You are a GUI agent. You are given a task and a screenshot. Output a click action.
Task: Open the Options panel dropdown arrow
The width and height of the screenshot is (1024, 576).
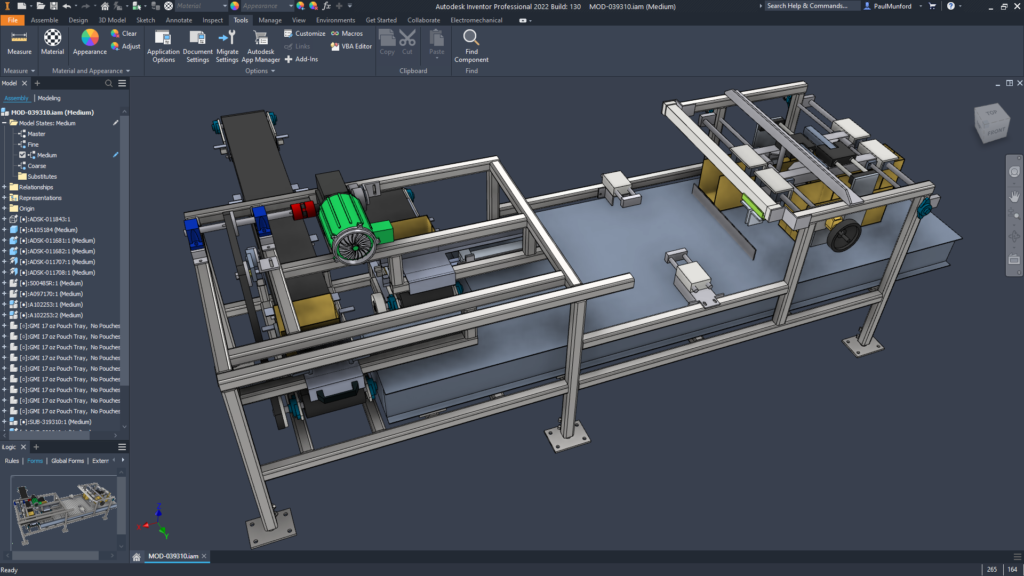[273, 71]
